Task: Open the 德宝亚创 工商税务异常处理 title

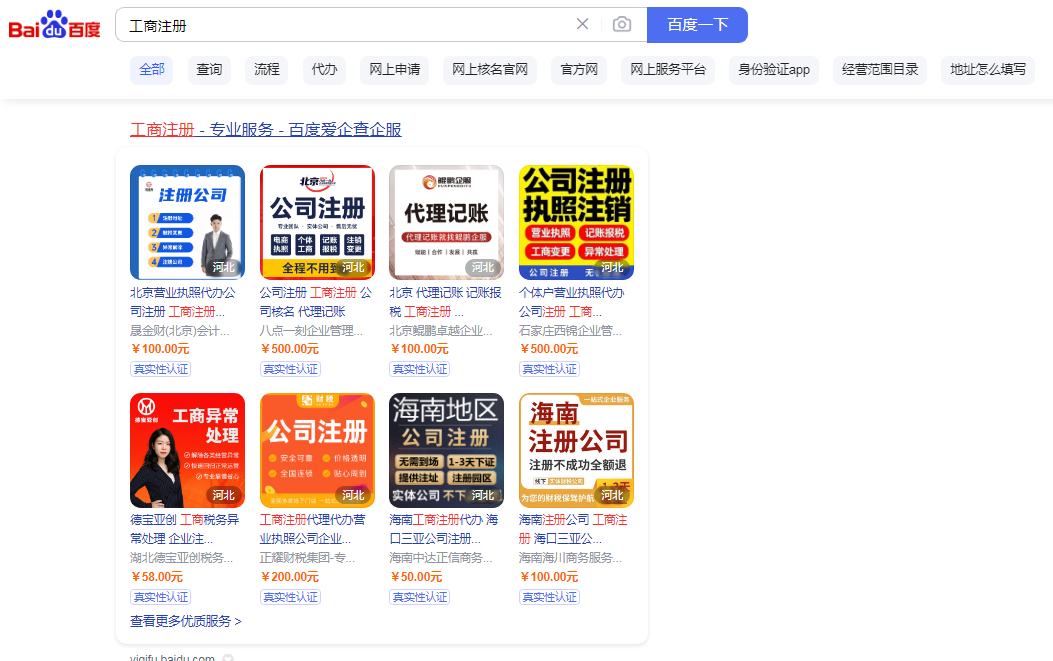Action: click(x=185, y=529)
